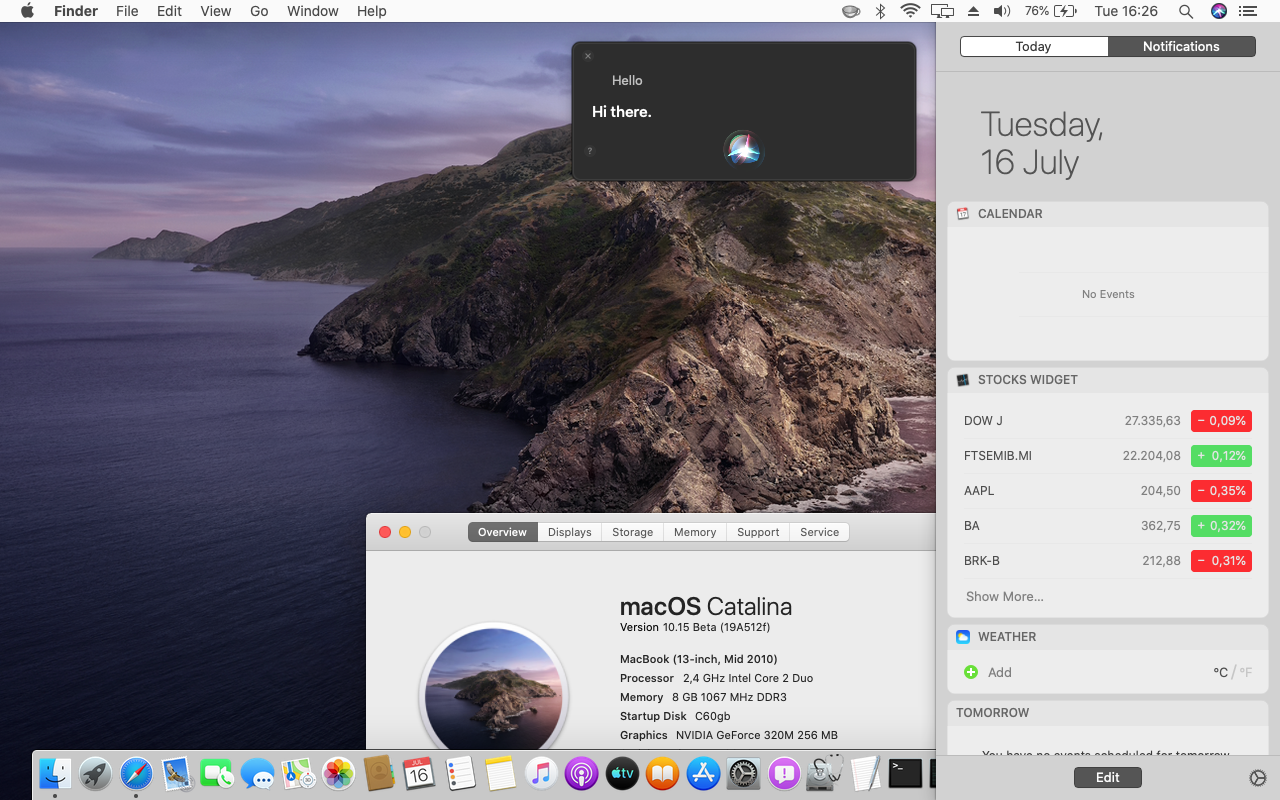The height and width of the screenshot is (800, 1280).
Task: Open the Edit menu
Action: pyautogui.click(x=169, y=11)
